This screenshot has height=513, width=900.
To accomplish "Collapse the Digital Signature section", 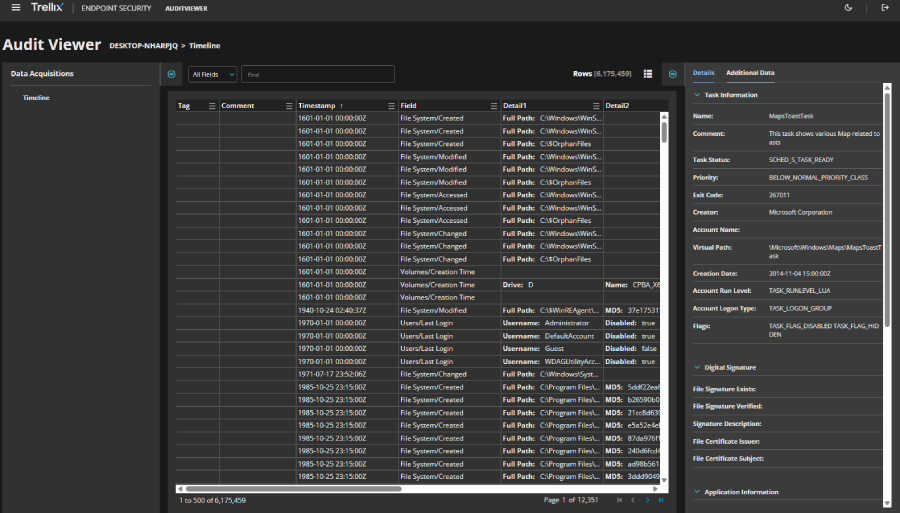I will [697, 367].
